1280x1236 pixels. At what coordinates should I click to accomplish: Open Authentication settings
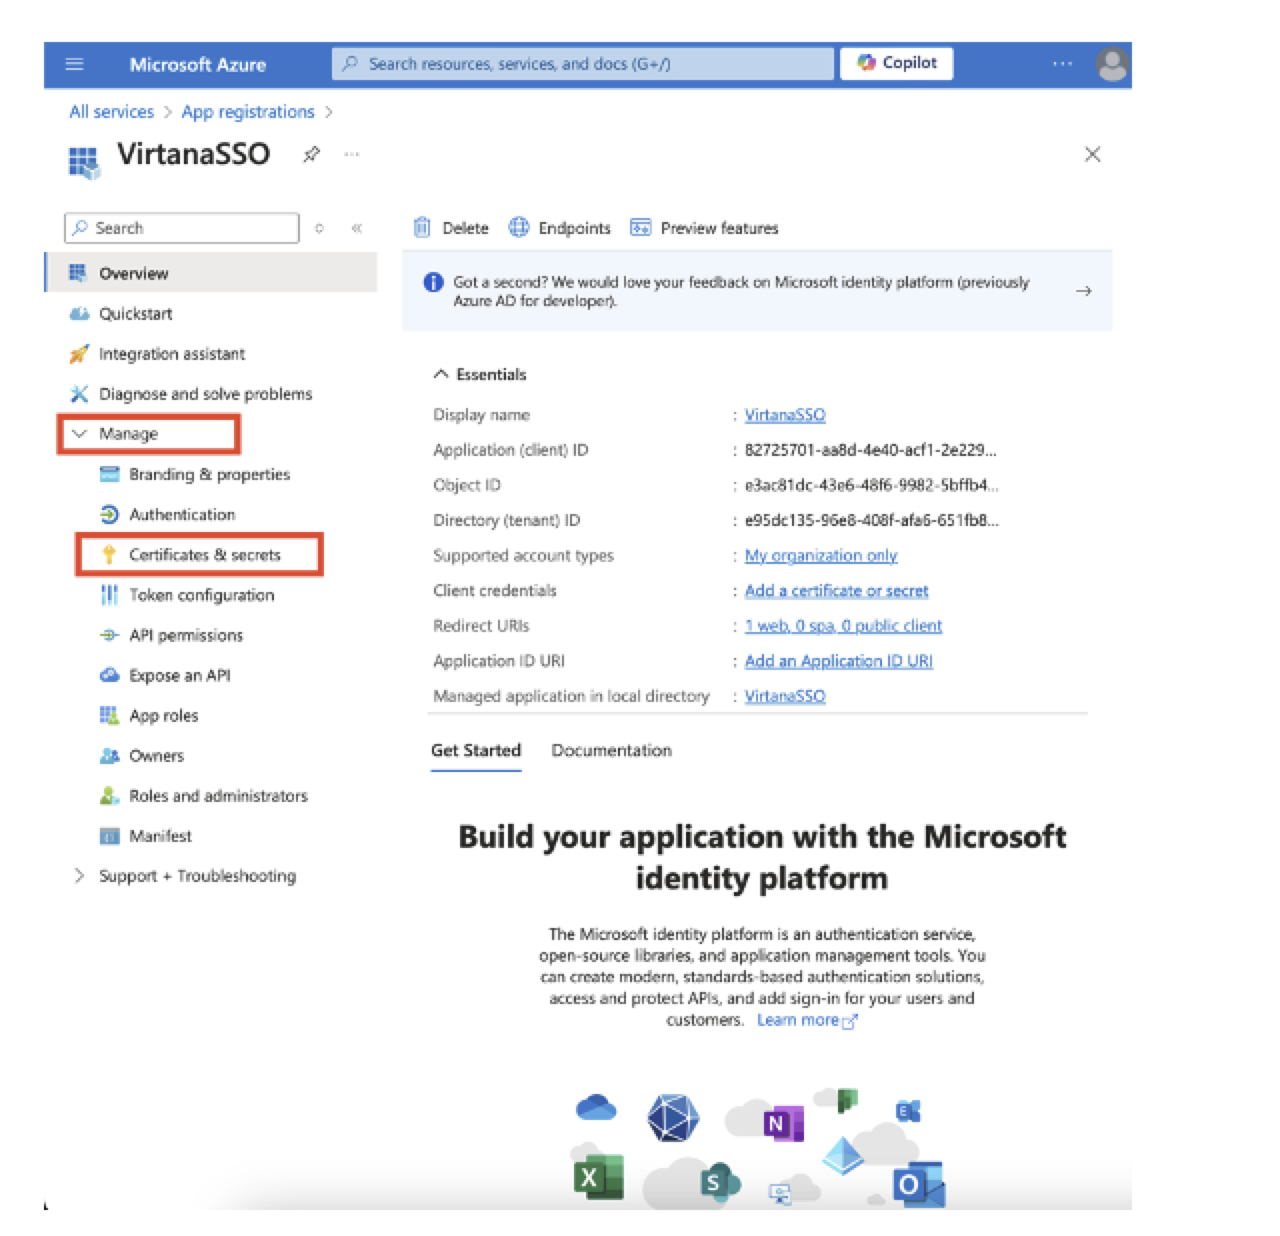tap(181, 514)
